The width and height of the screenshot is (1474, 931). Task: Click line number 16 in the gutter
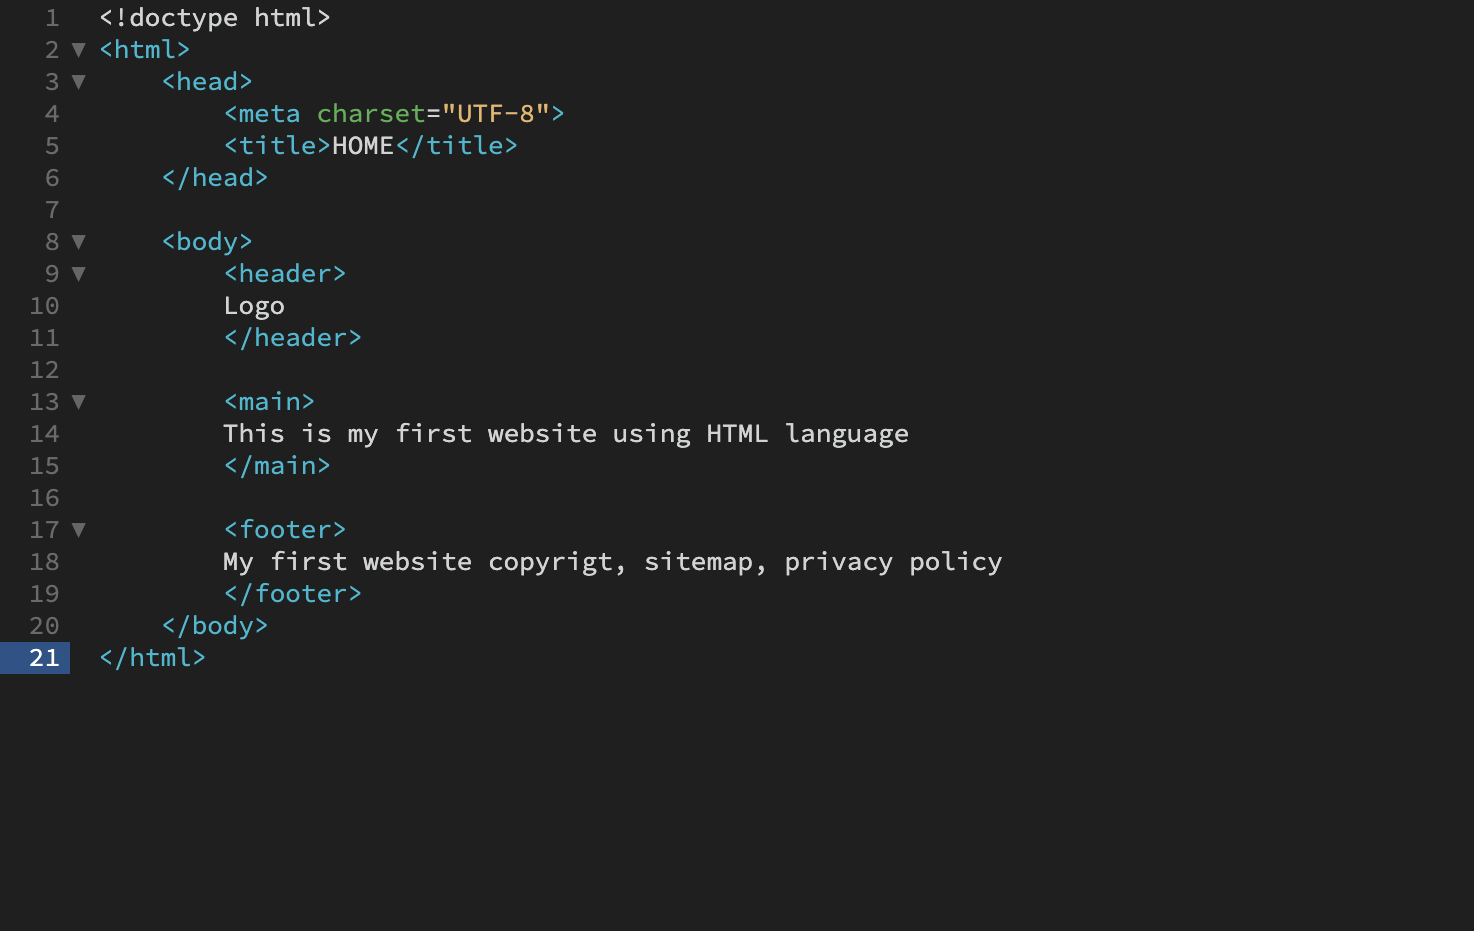tap(44, 498)
